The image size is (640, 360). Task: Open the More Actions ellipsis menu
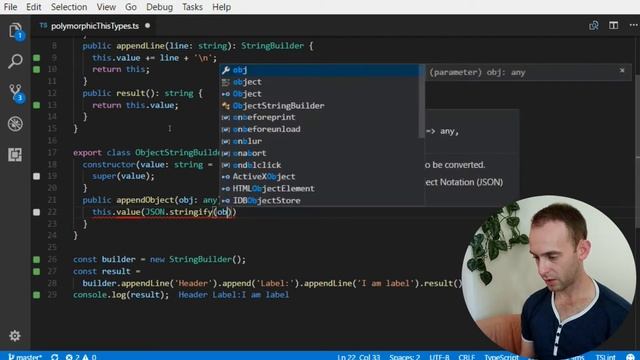633,25
